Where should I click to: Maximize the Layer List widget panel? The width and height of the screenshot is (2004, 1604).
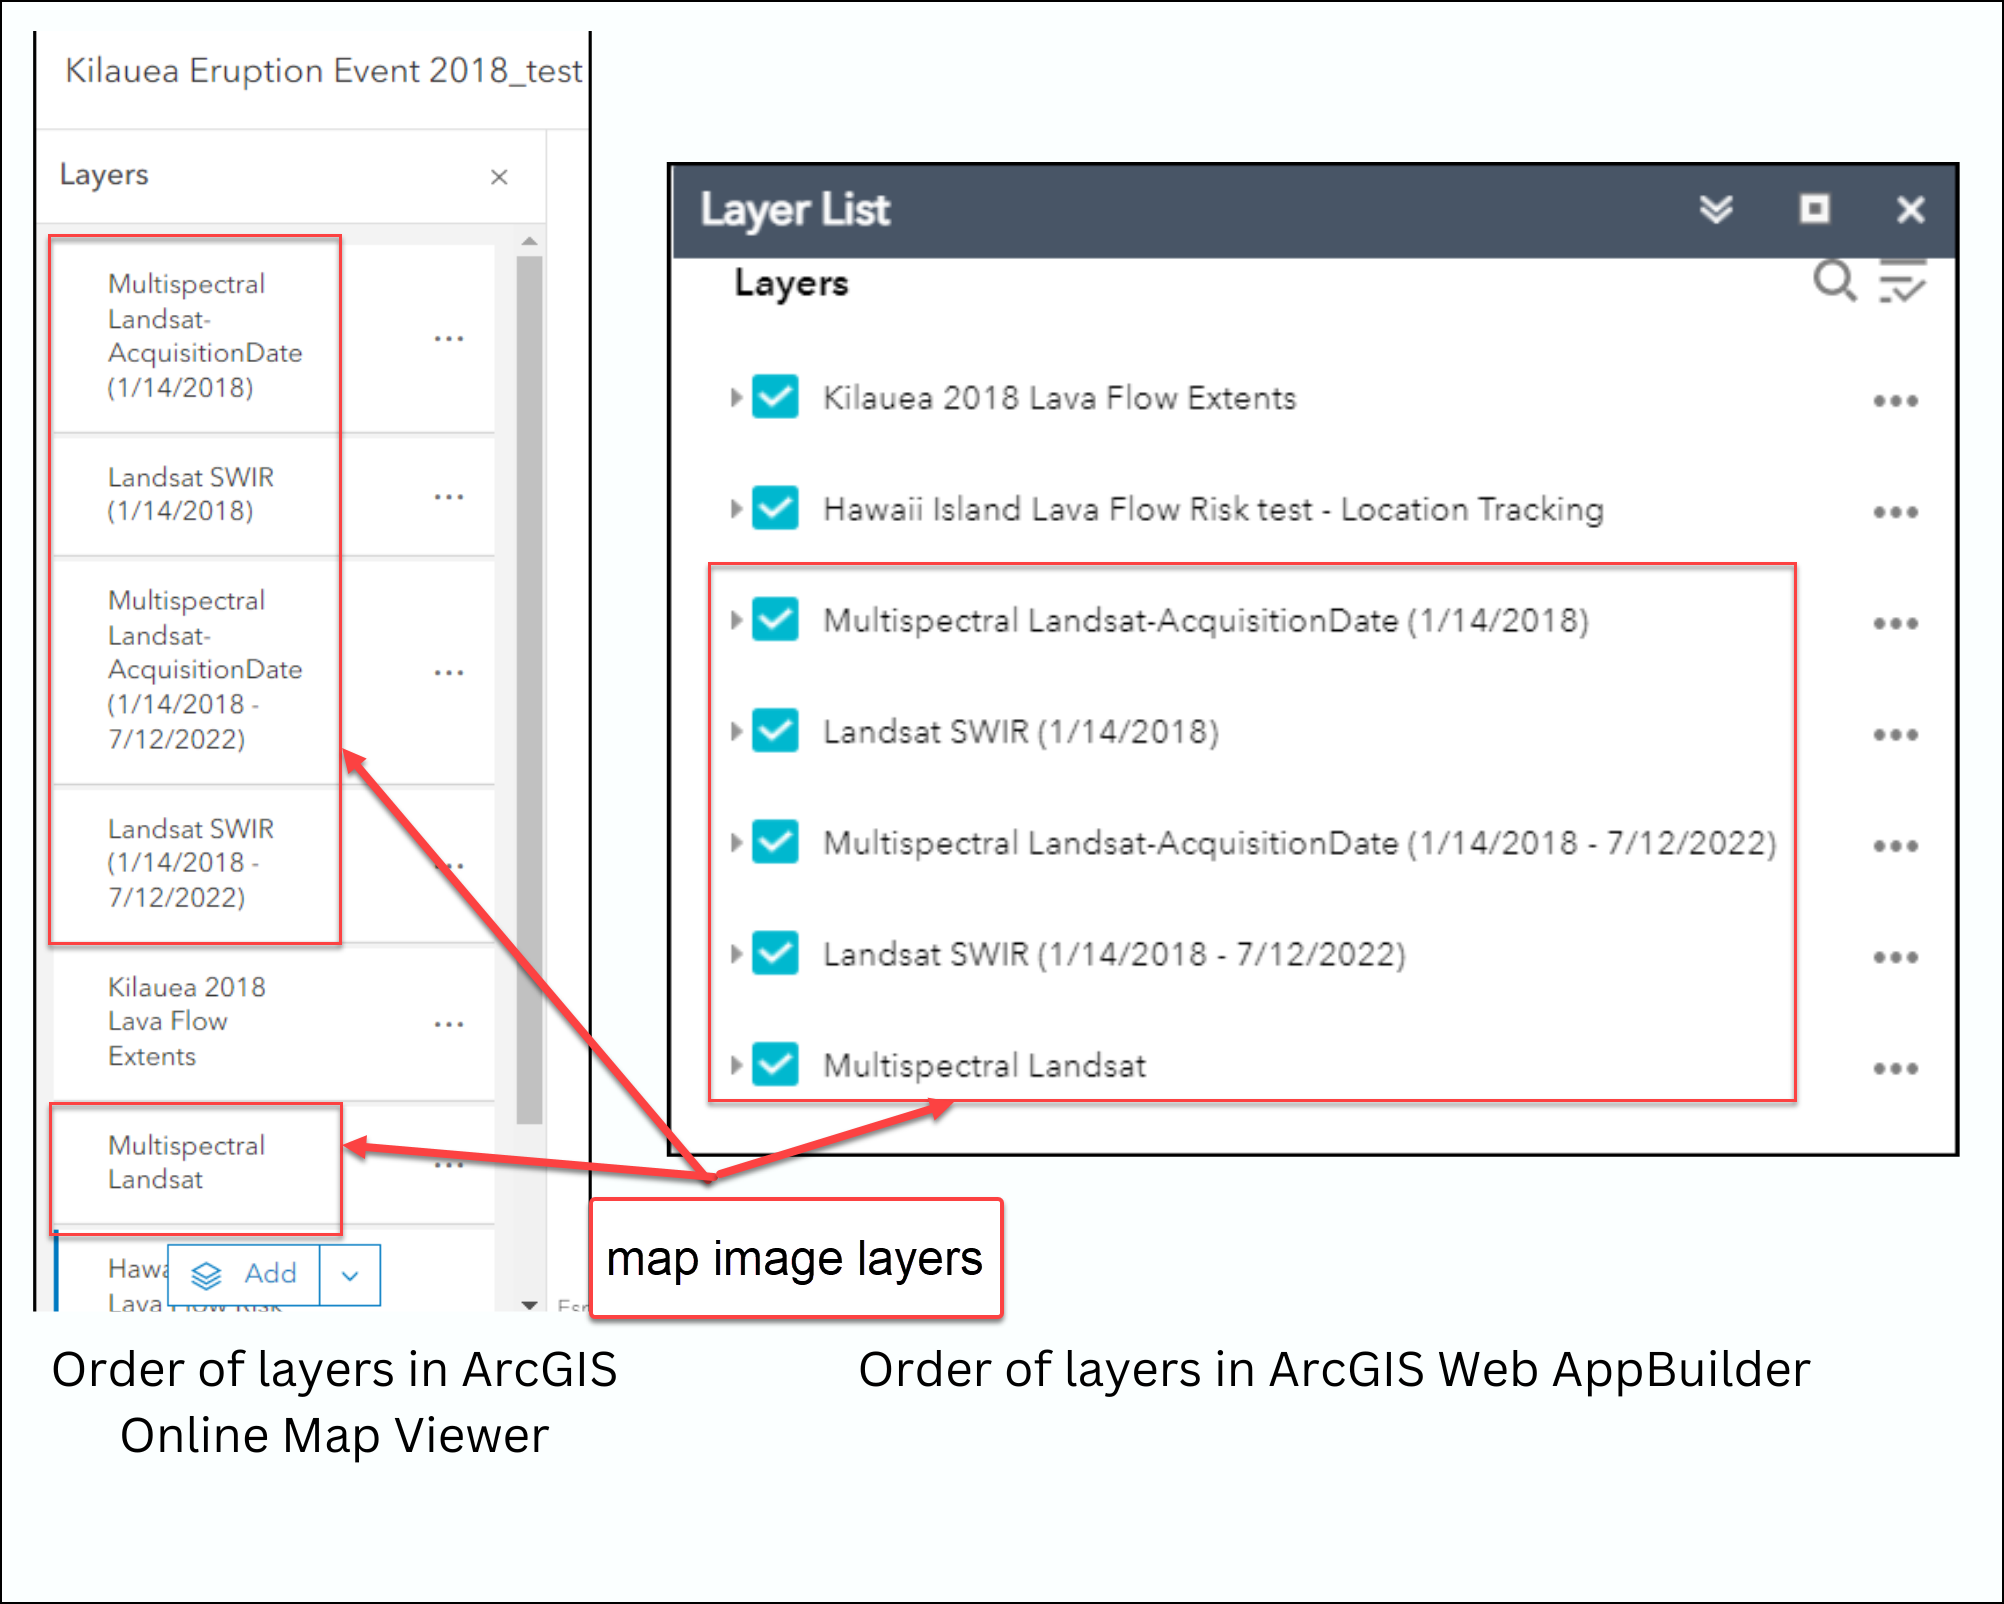[x=1814, y=209]
